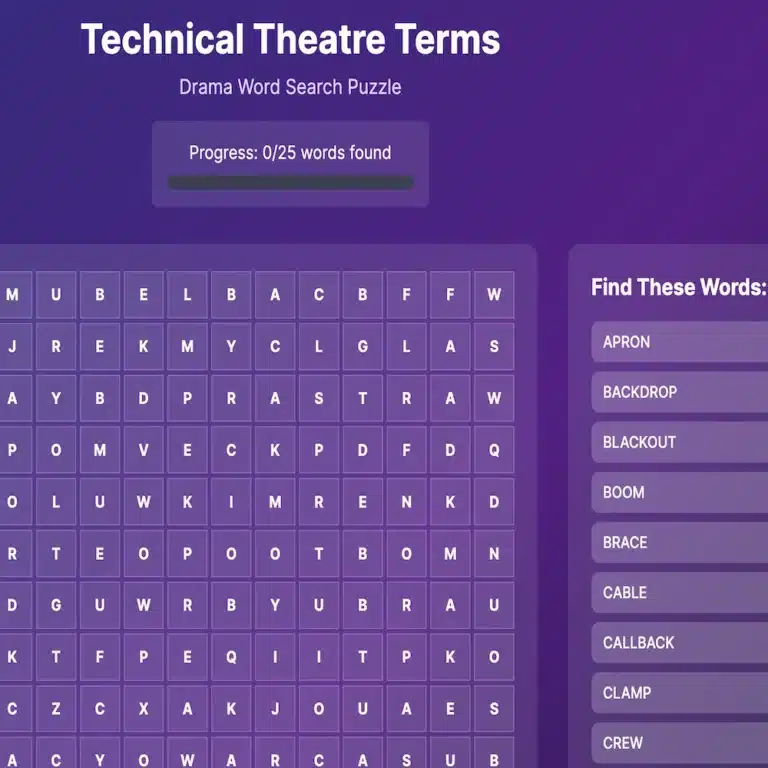Click letter E in row K T F P E Q
Viewport: 768px width, 768px height.
coord(187,657)
